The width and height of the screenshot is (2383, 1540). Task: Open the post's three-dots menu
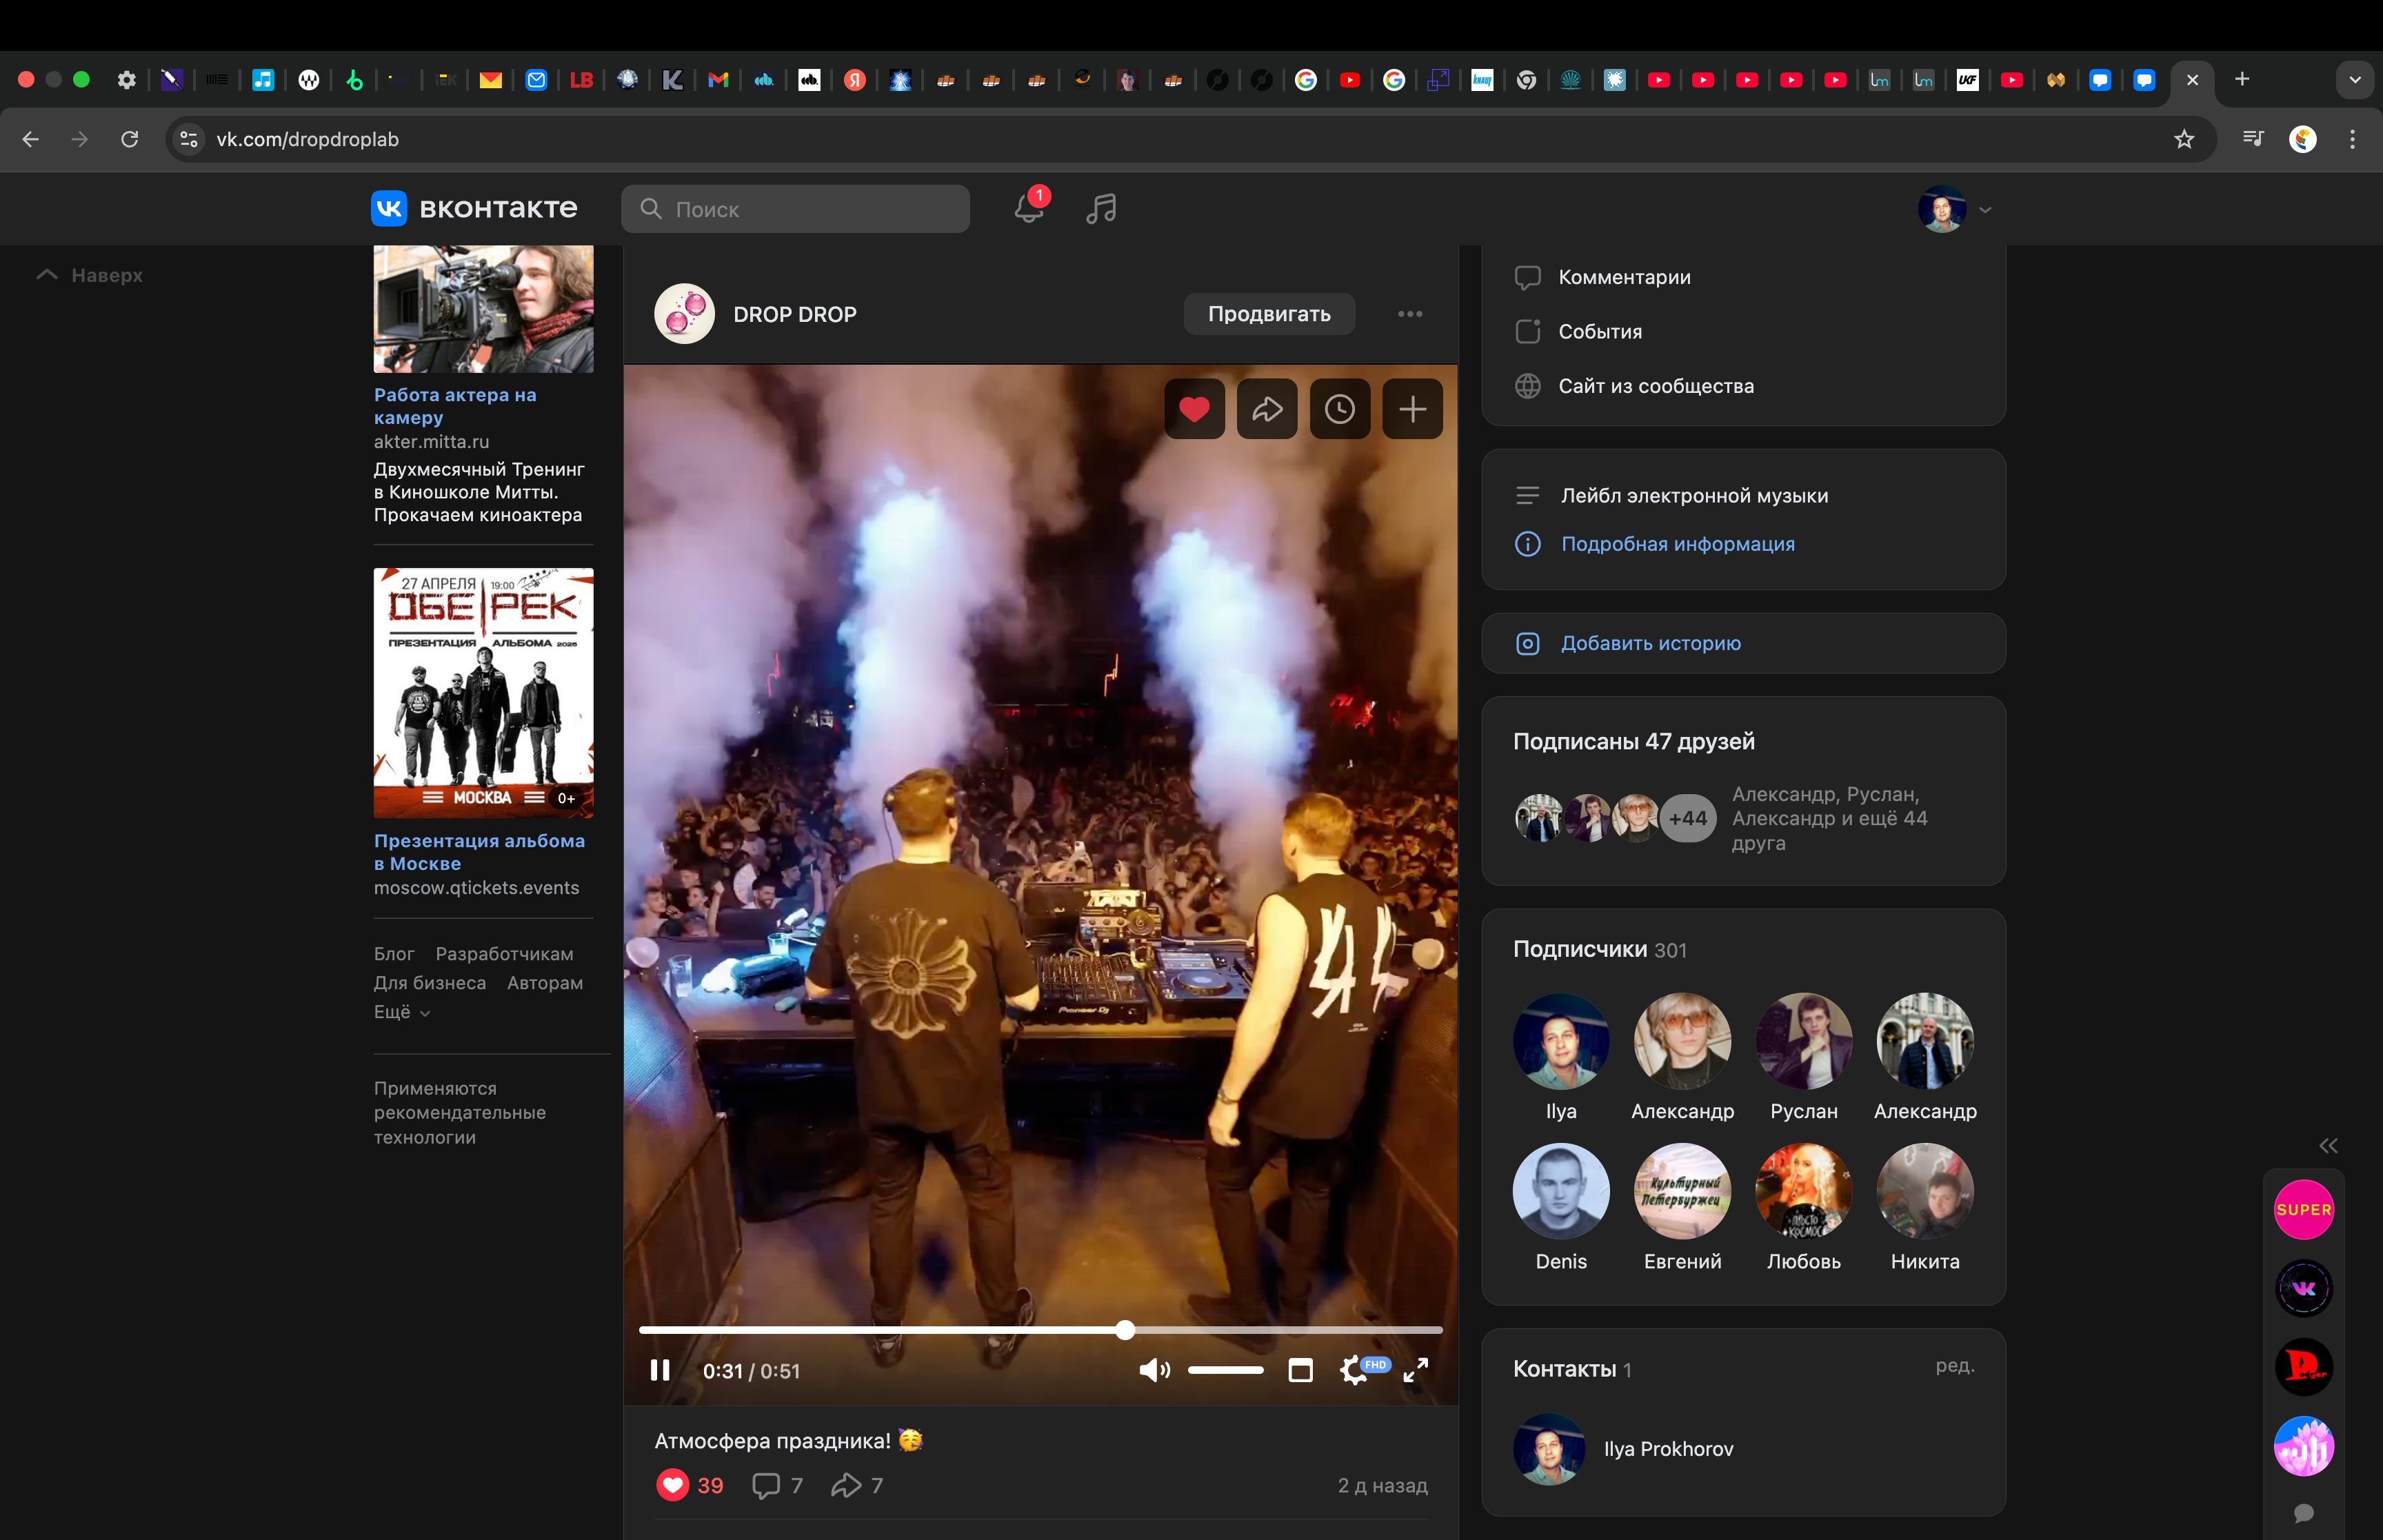click(1410, 314)
